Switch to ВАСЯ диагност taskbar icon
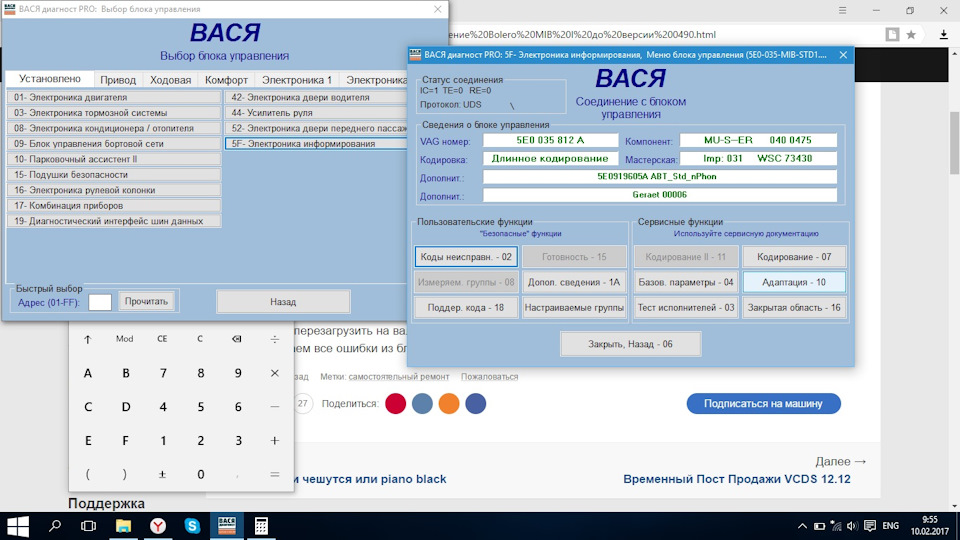Viewport: 960px width, 540px height. 227,525
